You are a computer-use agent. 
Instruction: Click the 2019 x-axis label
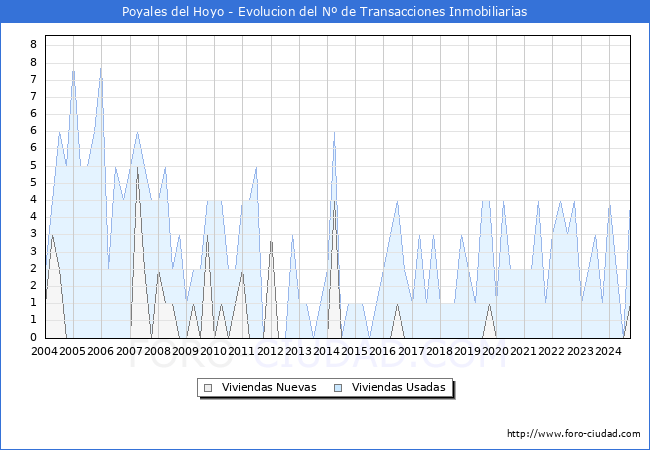(x=468, y=351)
